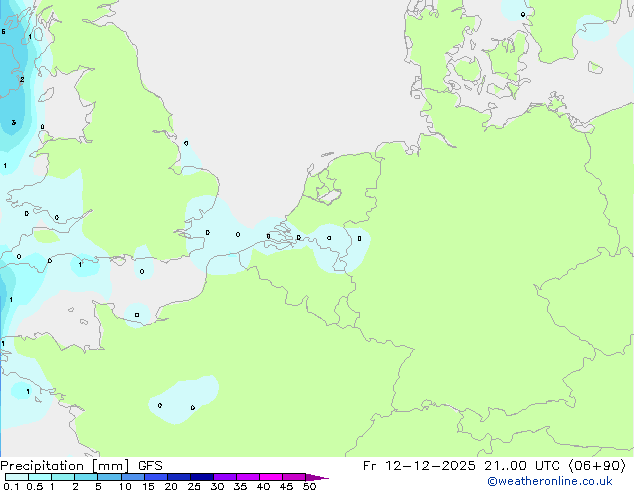634x490 pixels.
Task: Click the '50' legend scale value
Action: [309, 486]
